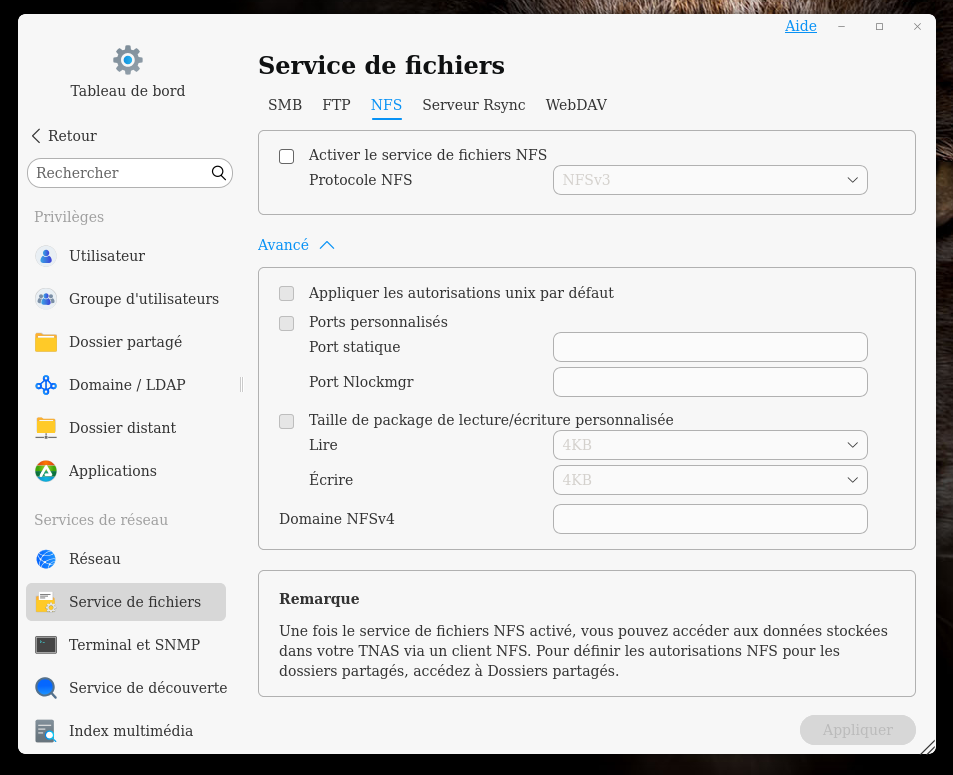Open Domaine / LDAP icon
This screenshot has width=953, height=775.
[x=46, y=385]
